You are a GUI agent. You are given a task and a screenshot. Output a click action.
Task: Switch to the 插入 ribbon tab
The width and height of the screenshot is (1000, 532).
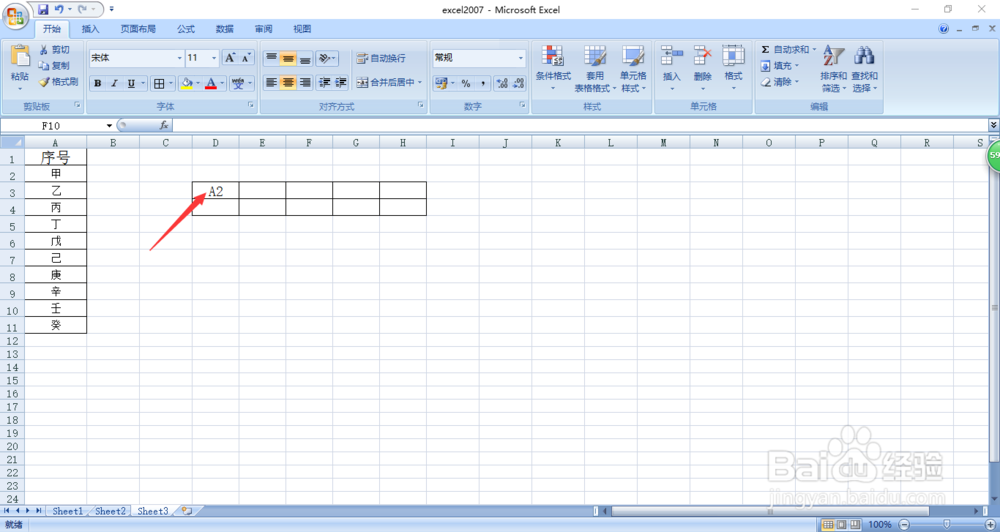pyautogui.click(x=91, y=29)
